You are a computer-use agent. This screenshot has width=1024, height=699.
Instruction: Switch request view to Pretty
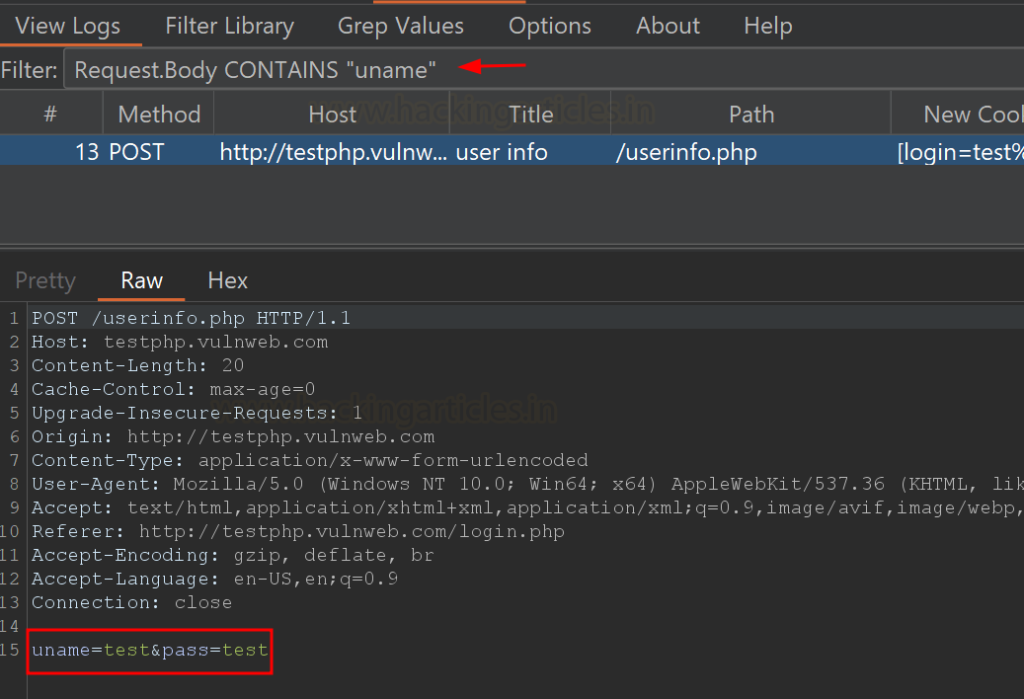[45, 281]
